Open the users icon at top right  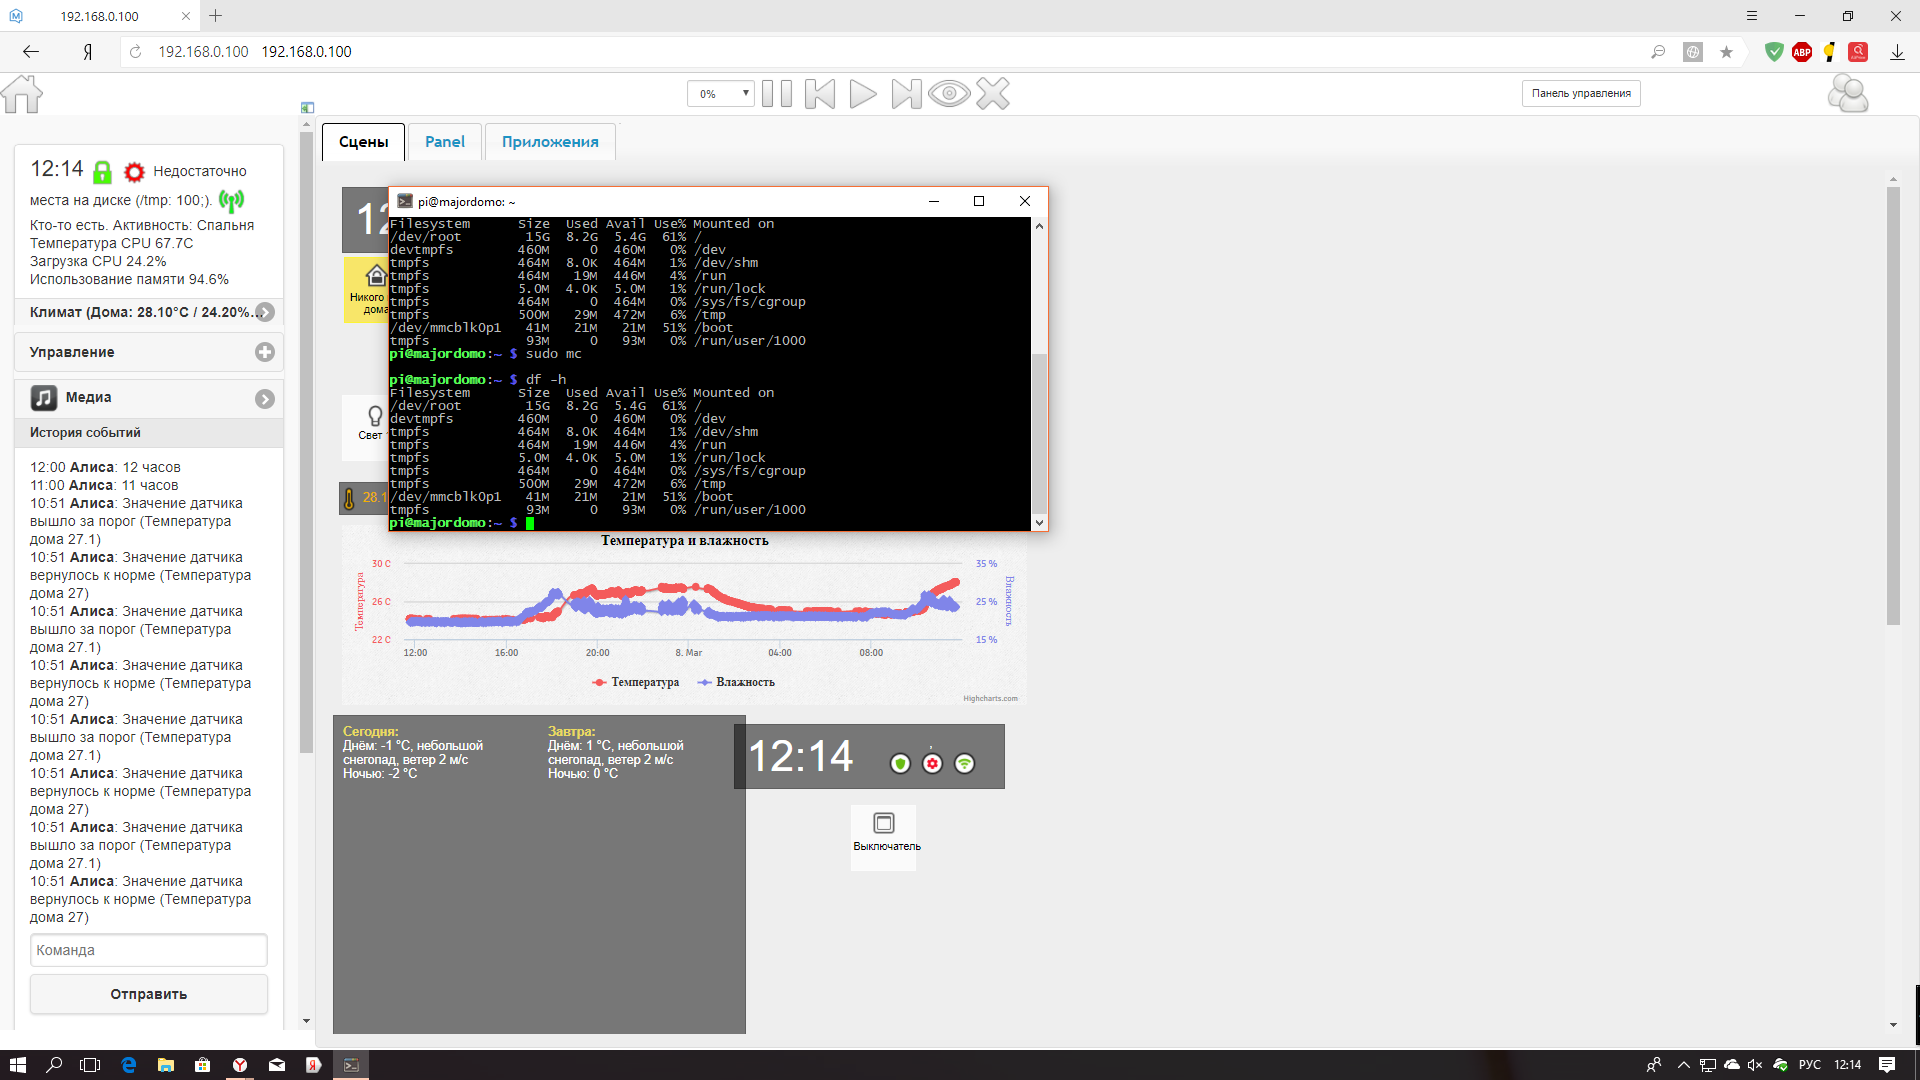[x=1847, y=94]
